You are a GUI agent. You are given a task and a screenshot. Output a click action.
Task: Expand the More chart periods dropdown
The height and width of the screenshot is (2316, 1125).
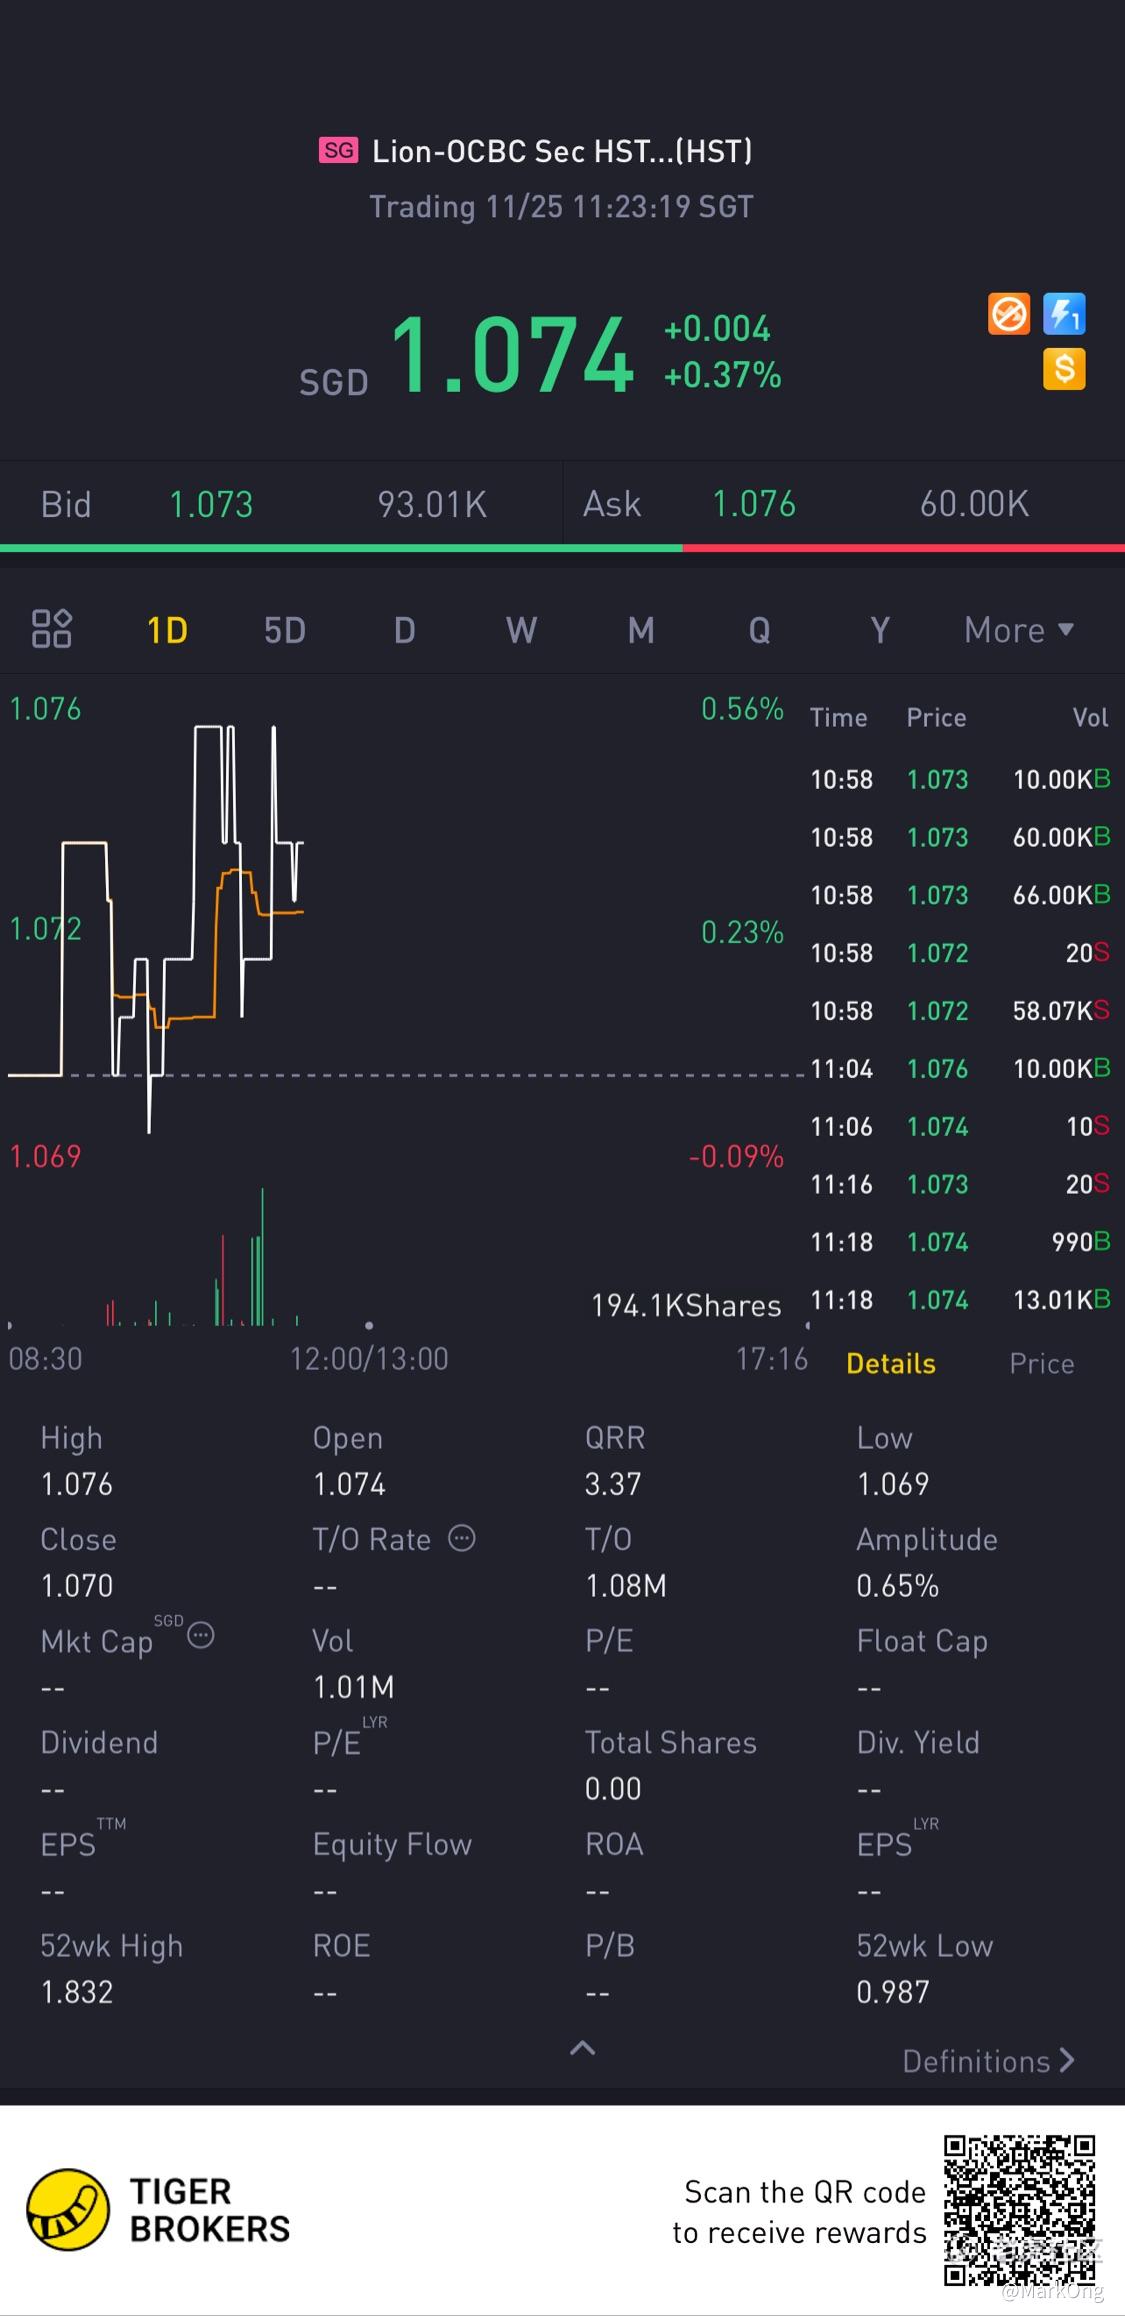coord(1019,630)
